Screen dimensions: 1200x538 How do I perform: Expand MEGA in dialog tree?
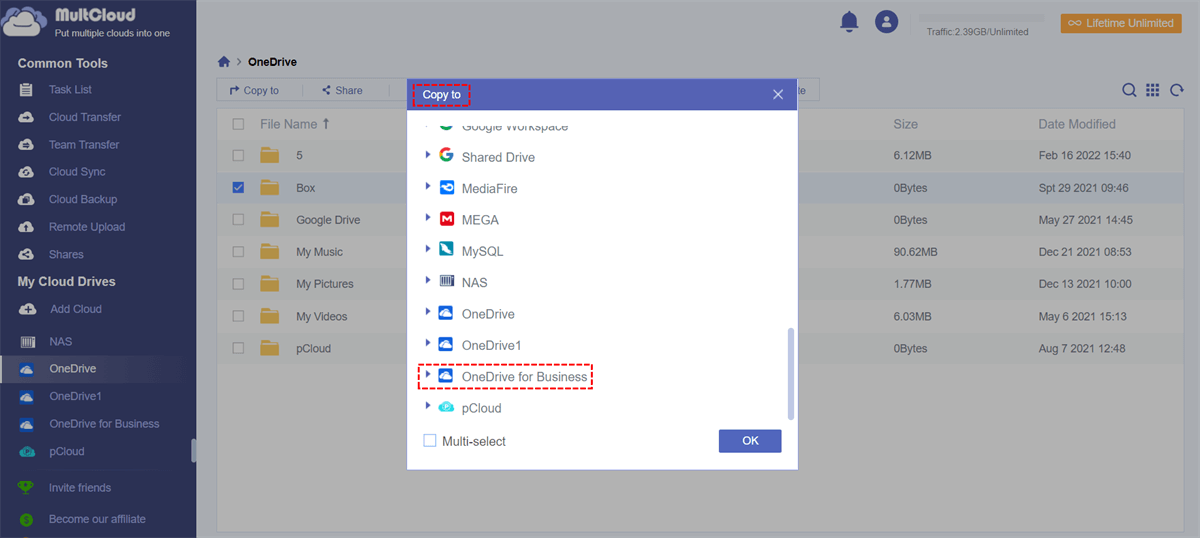(x=428, y=217)
